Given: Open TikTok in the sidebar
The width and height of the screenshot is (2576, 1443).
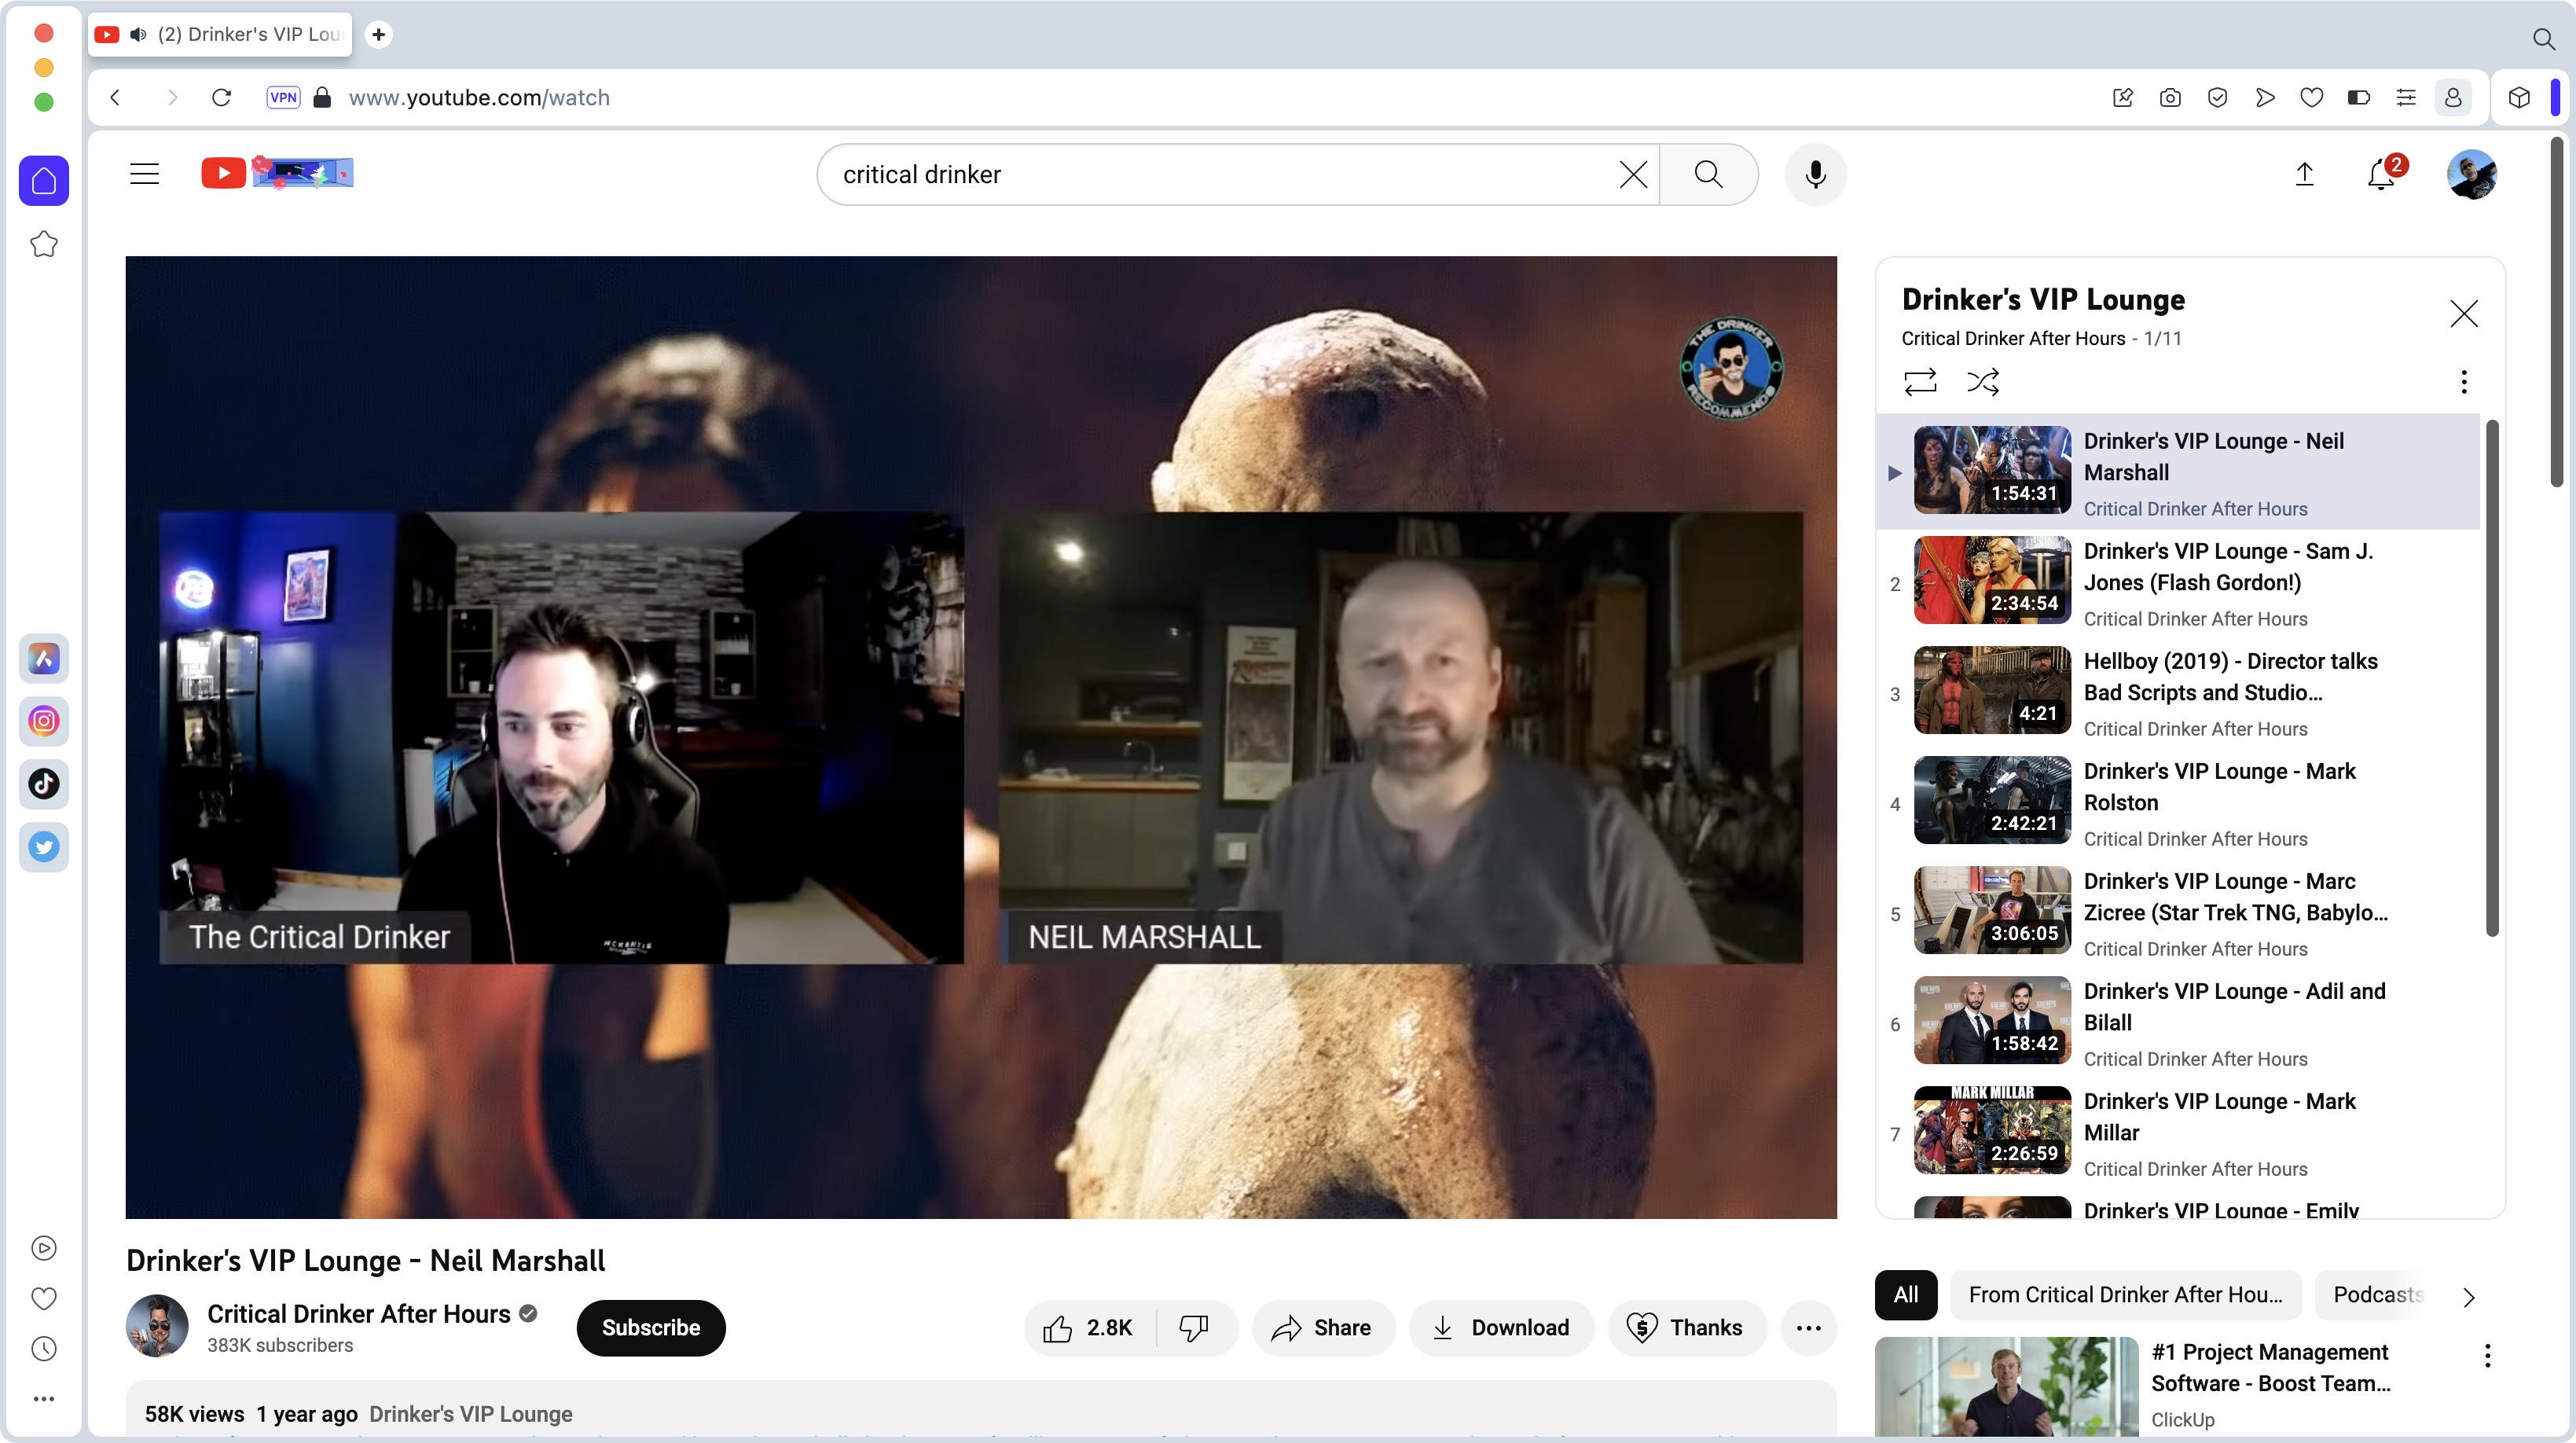Looking at the screenshot, I should point(44,784).
